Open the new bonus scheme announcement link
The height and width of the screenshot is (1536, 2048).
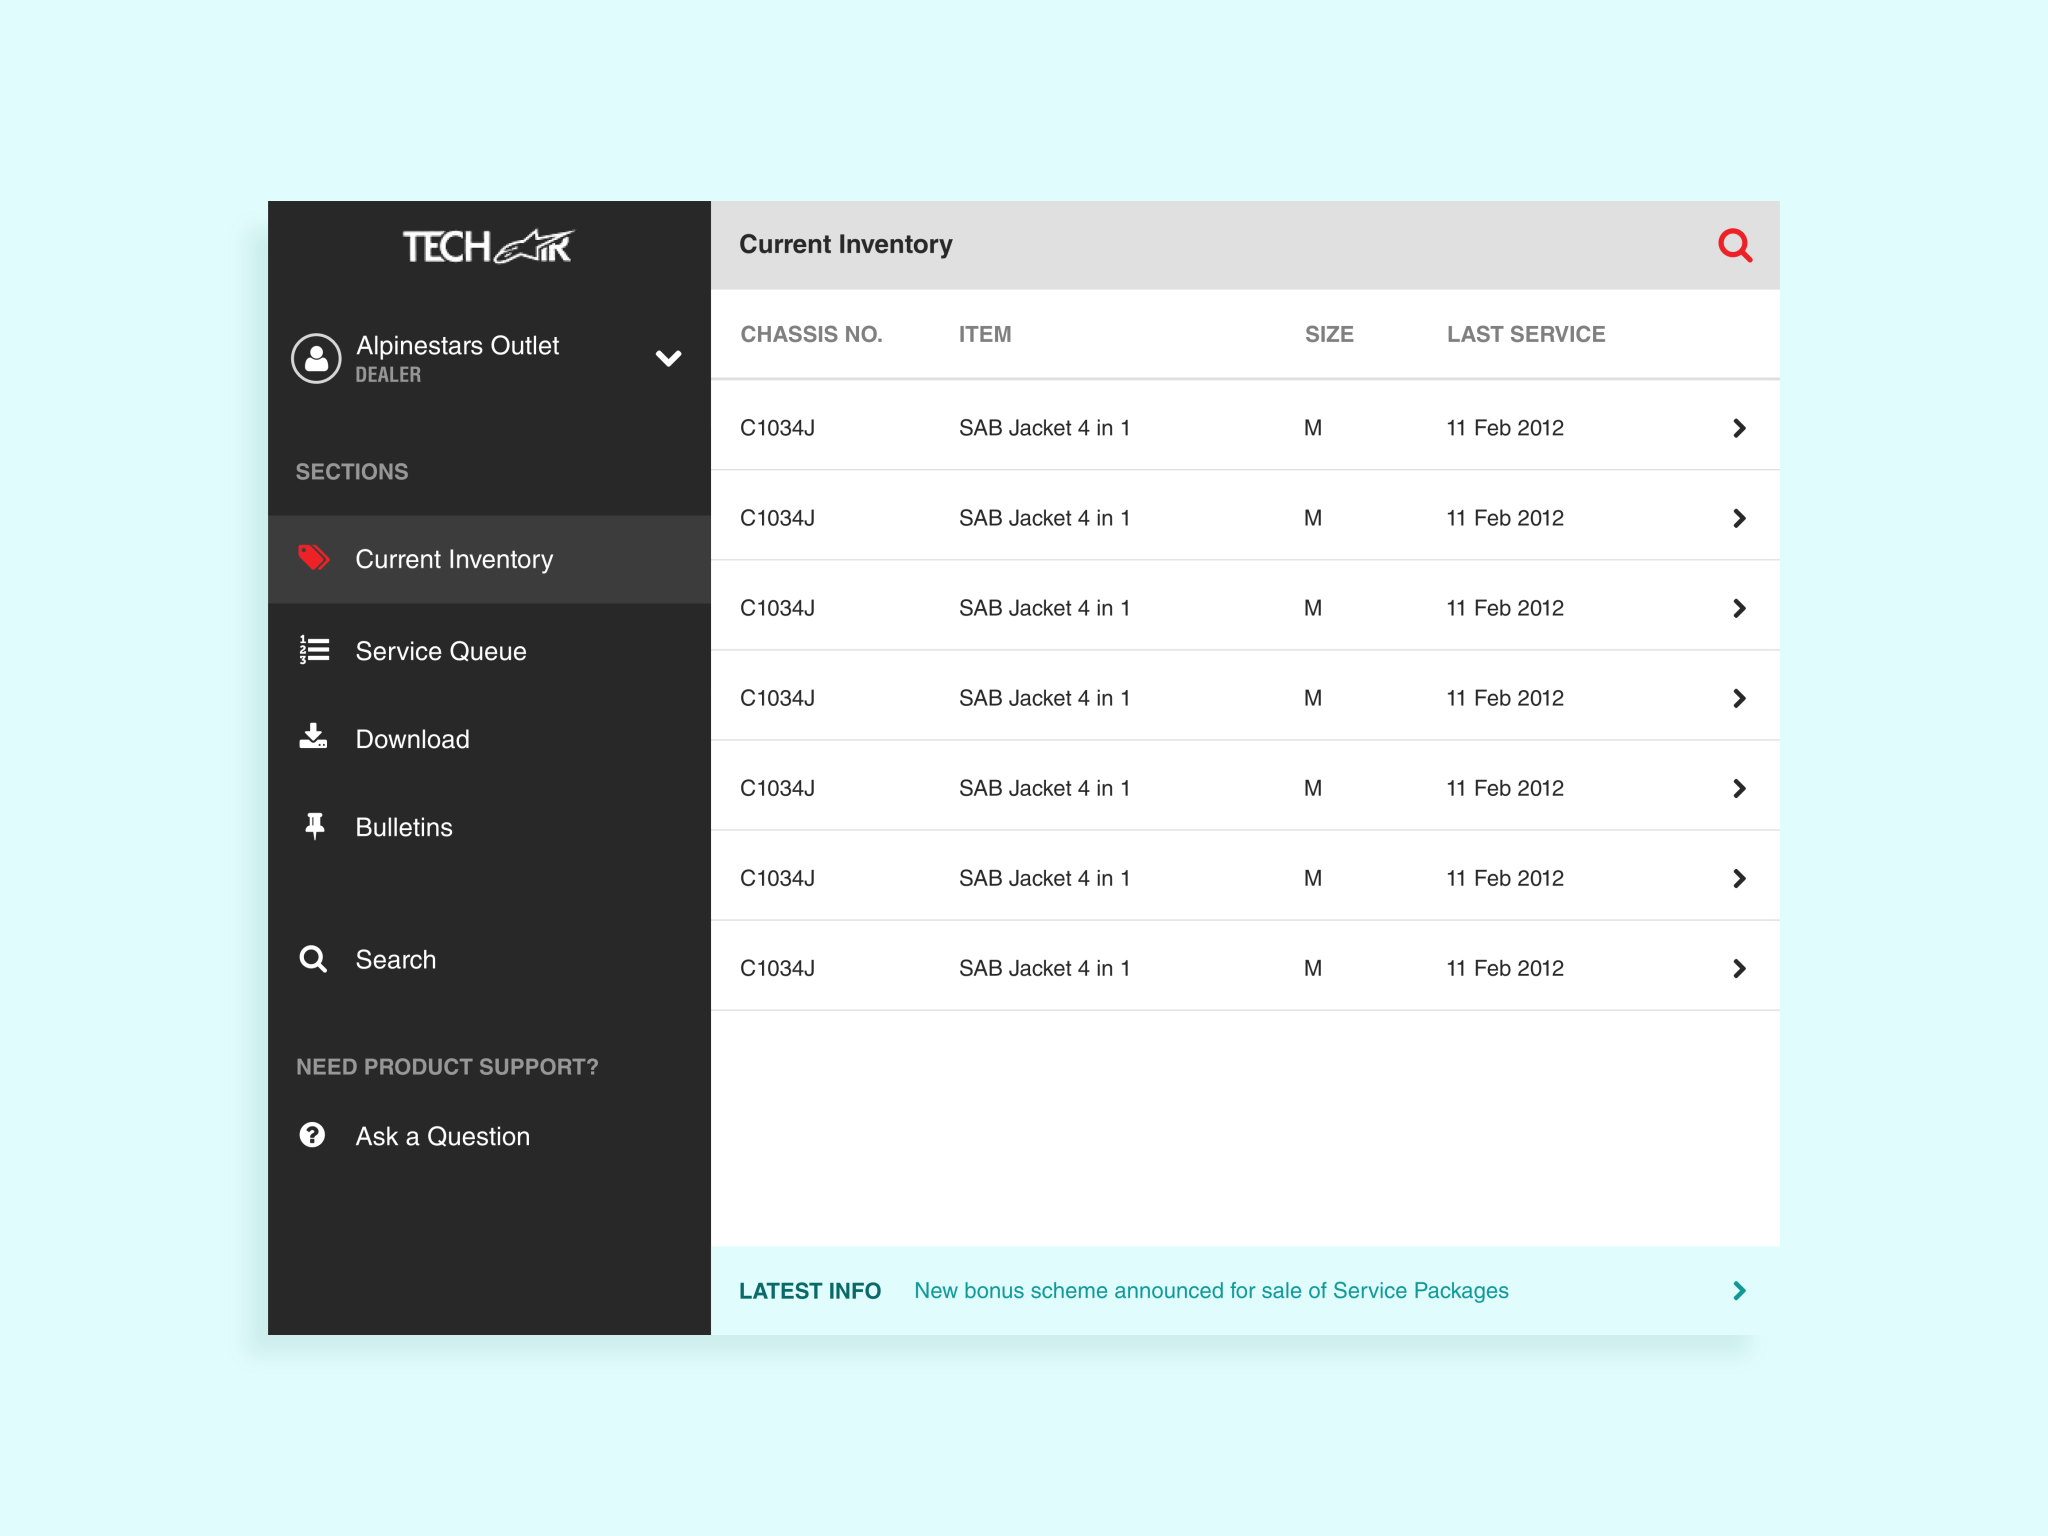1210,1290
